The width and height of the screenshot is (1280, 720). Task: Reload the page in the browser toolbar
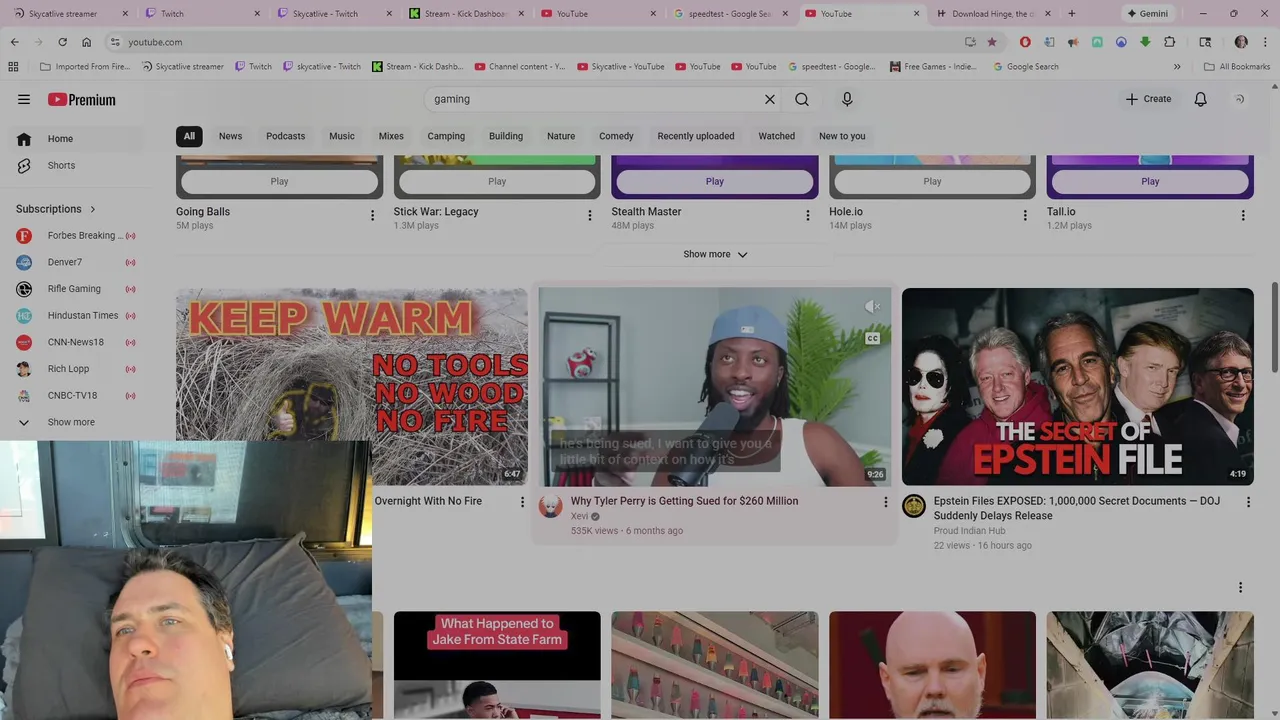(x=62, y=42)
